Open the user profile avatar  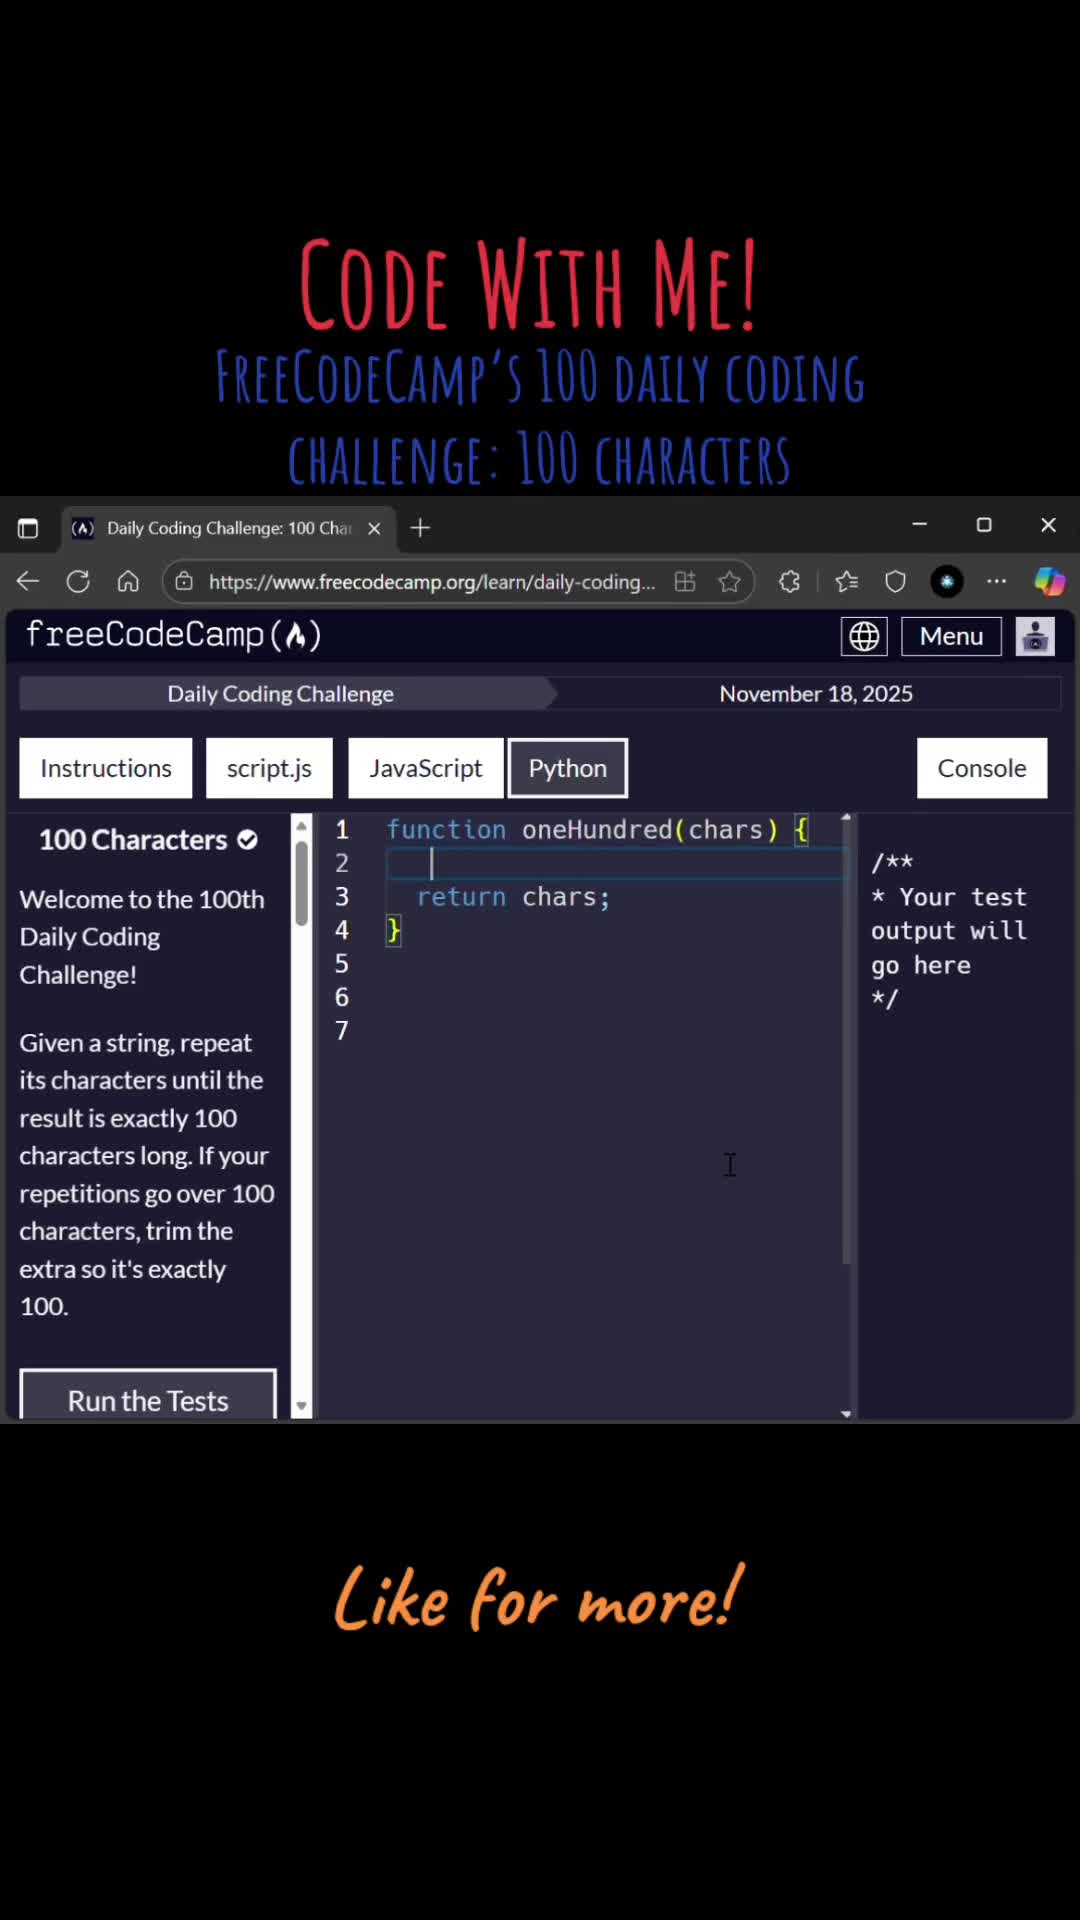tap(1035, 636)
